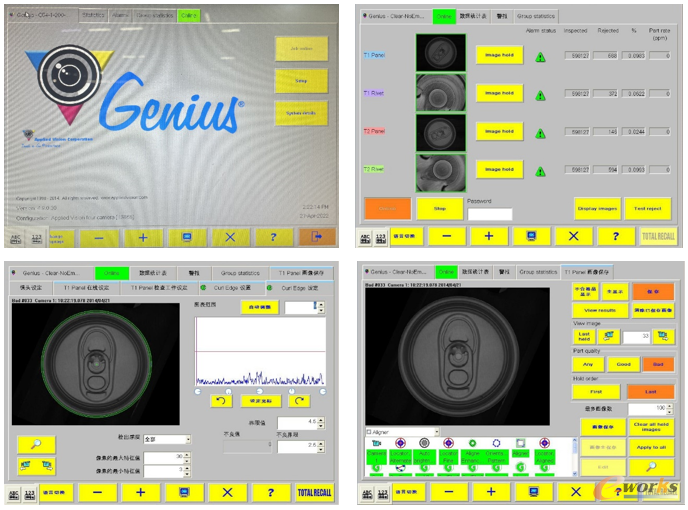Click the leftmost marker handle under the Curl Edge graph
The image size is (688, 510).
[x=197, y=391]
